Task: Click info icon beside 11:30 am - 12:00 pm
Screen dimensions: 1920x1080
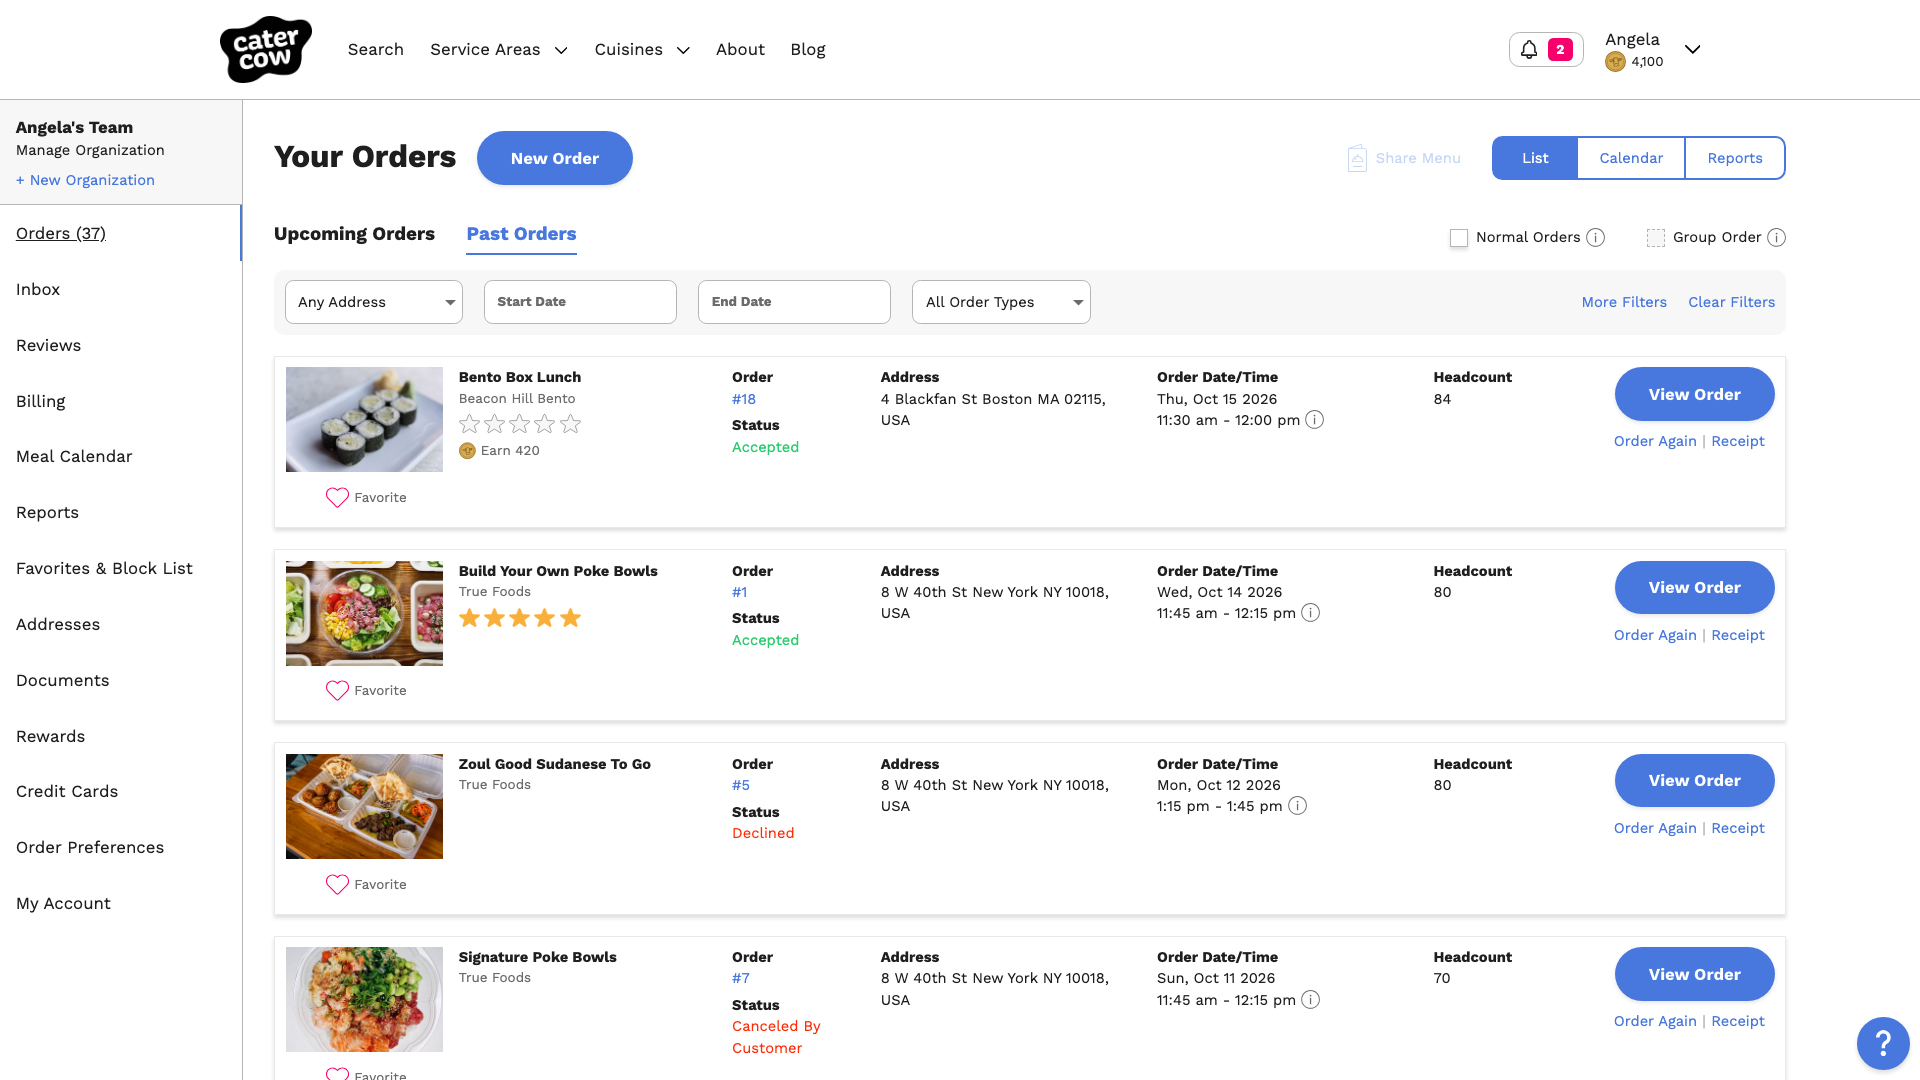Action: point(1315,420)
